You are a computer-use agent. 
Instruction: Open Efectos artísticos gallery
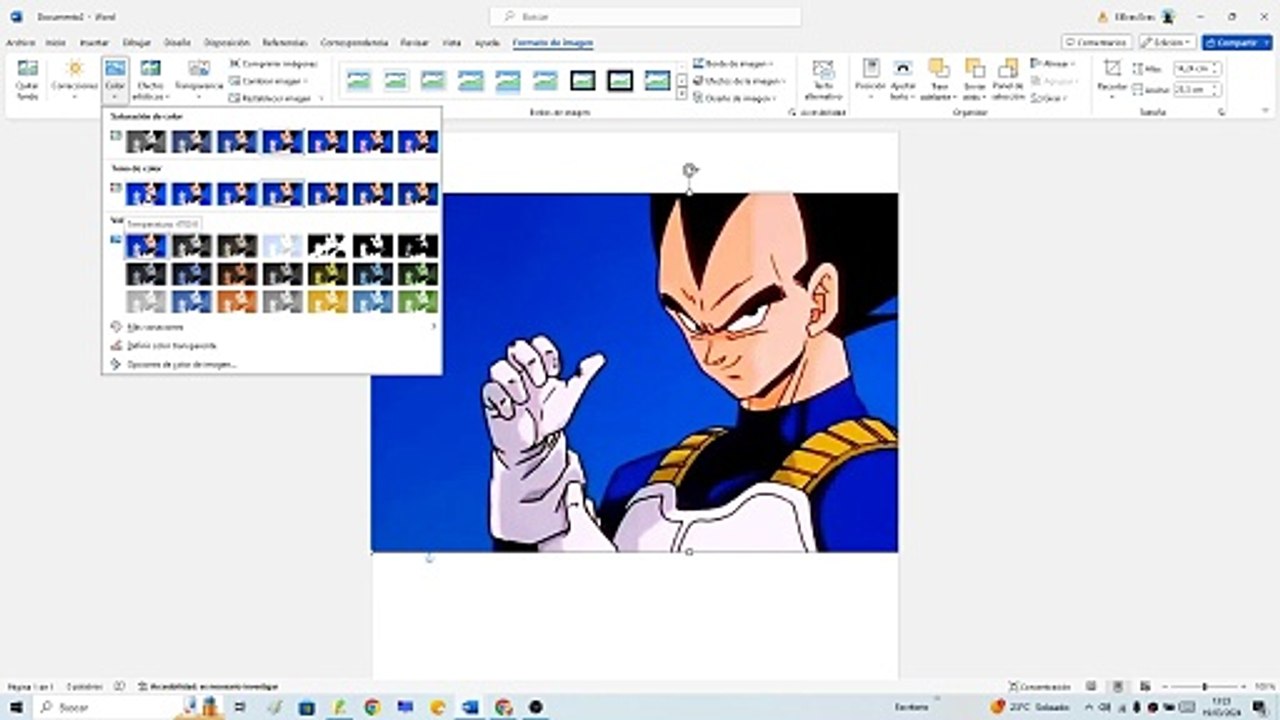coord(150,79)
